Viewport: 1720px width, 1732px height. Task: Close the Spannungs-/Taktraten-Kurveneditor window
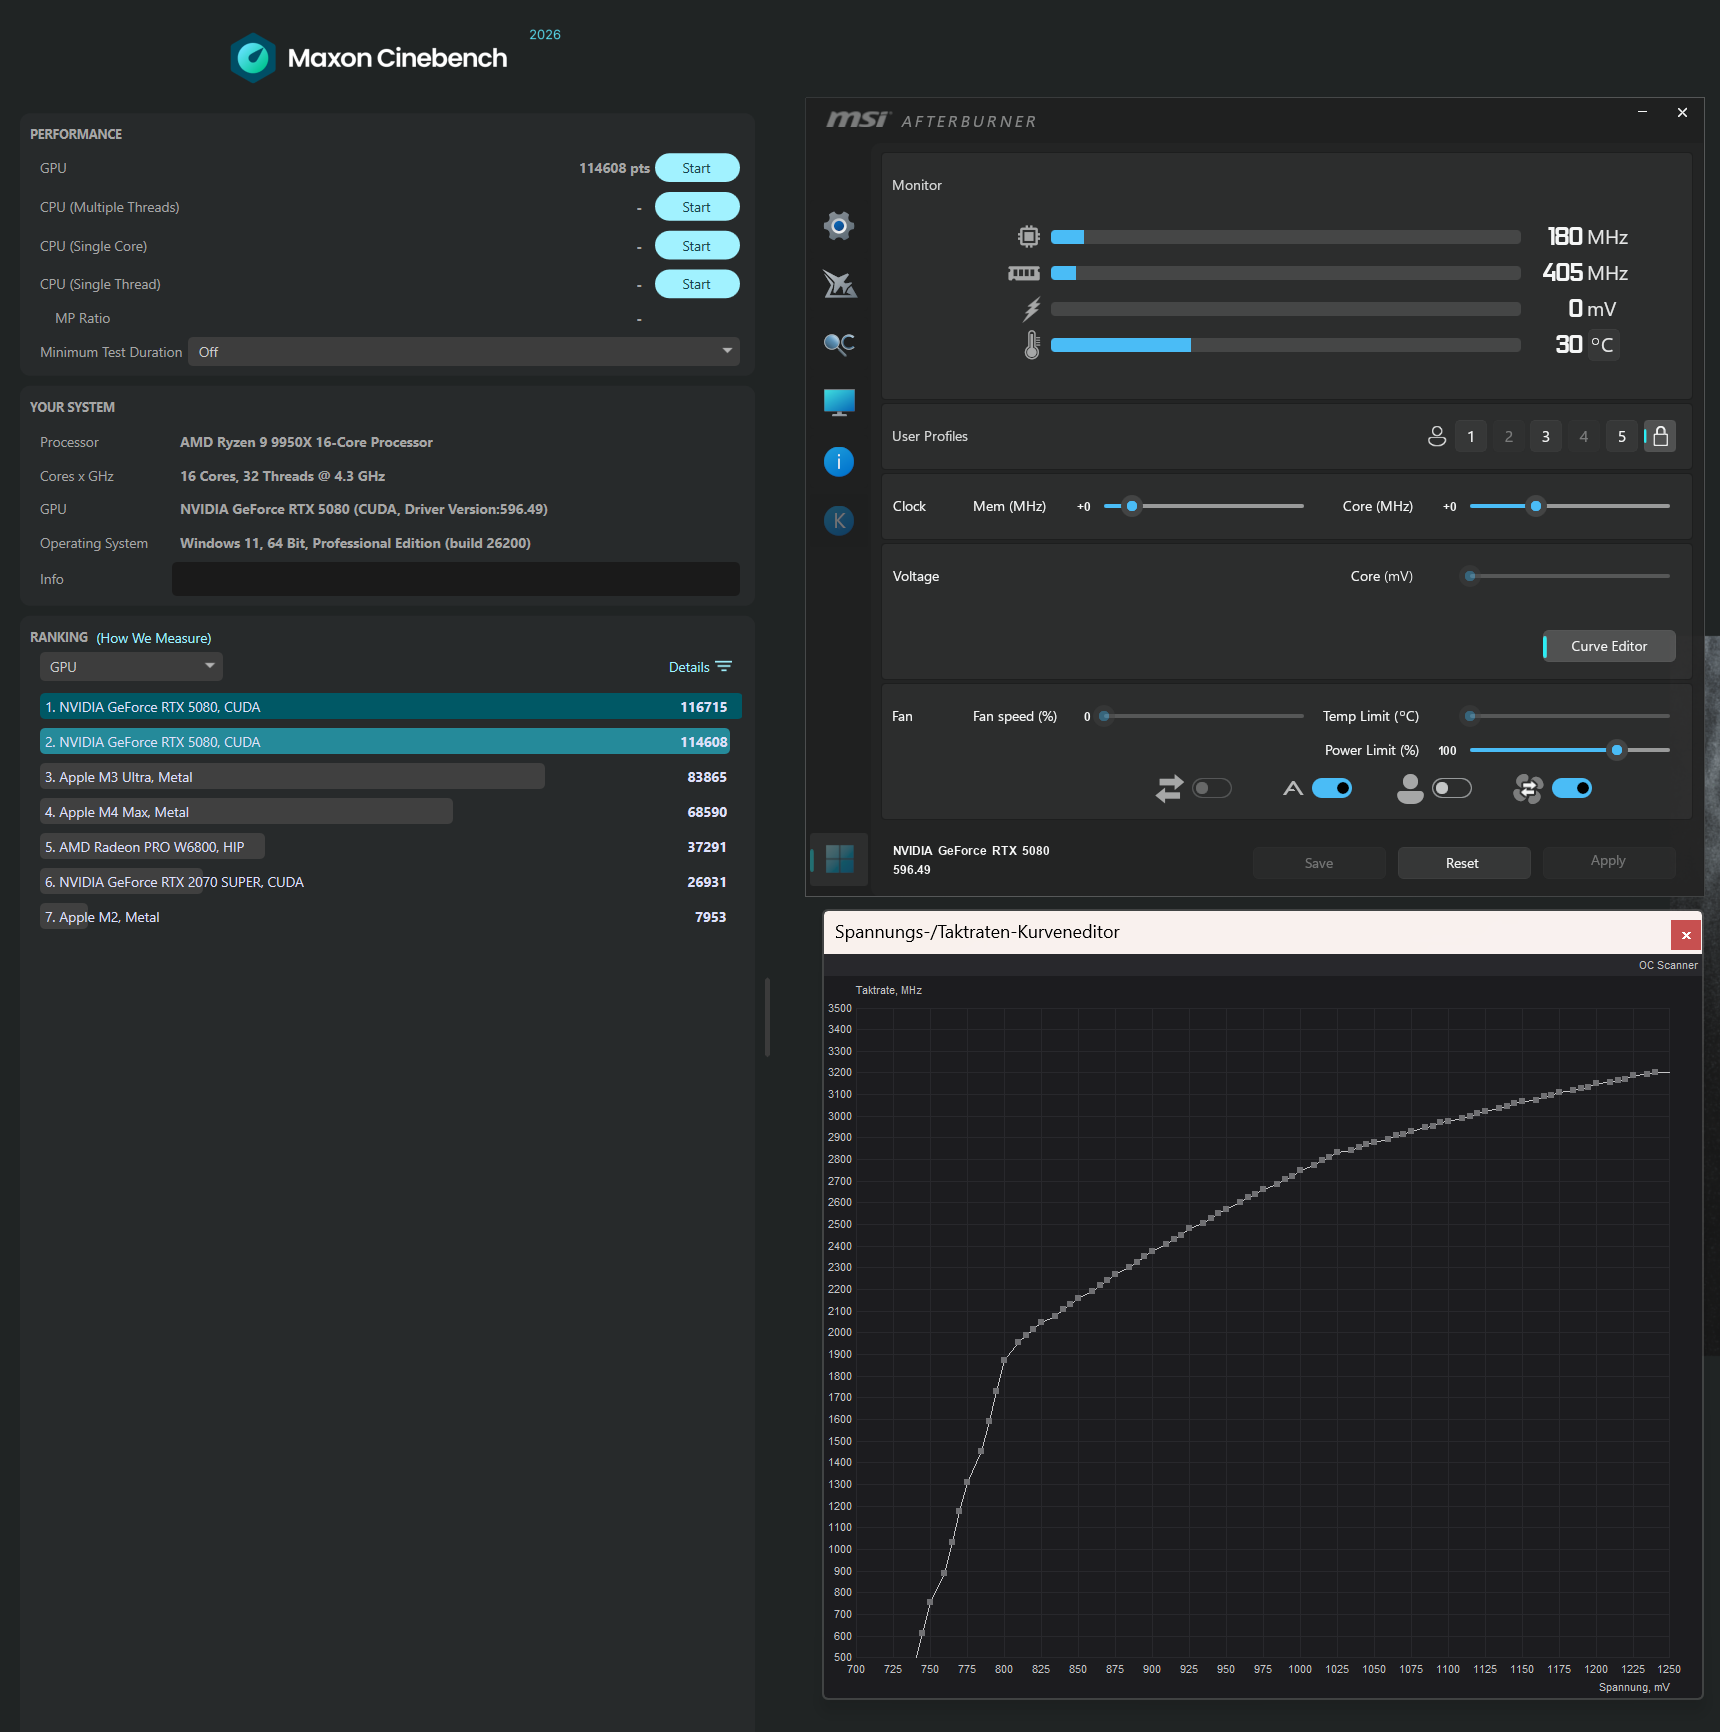click(x=1686, y=935)
